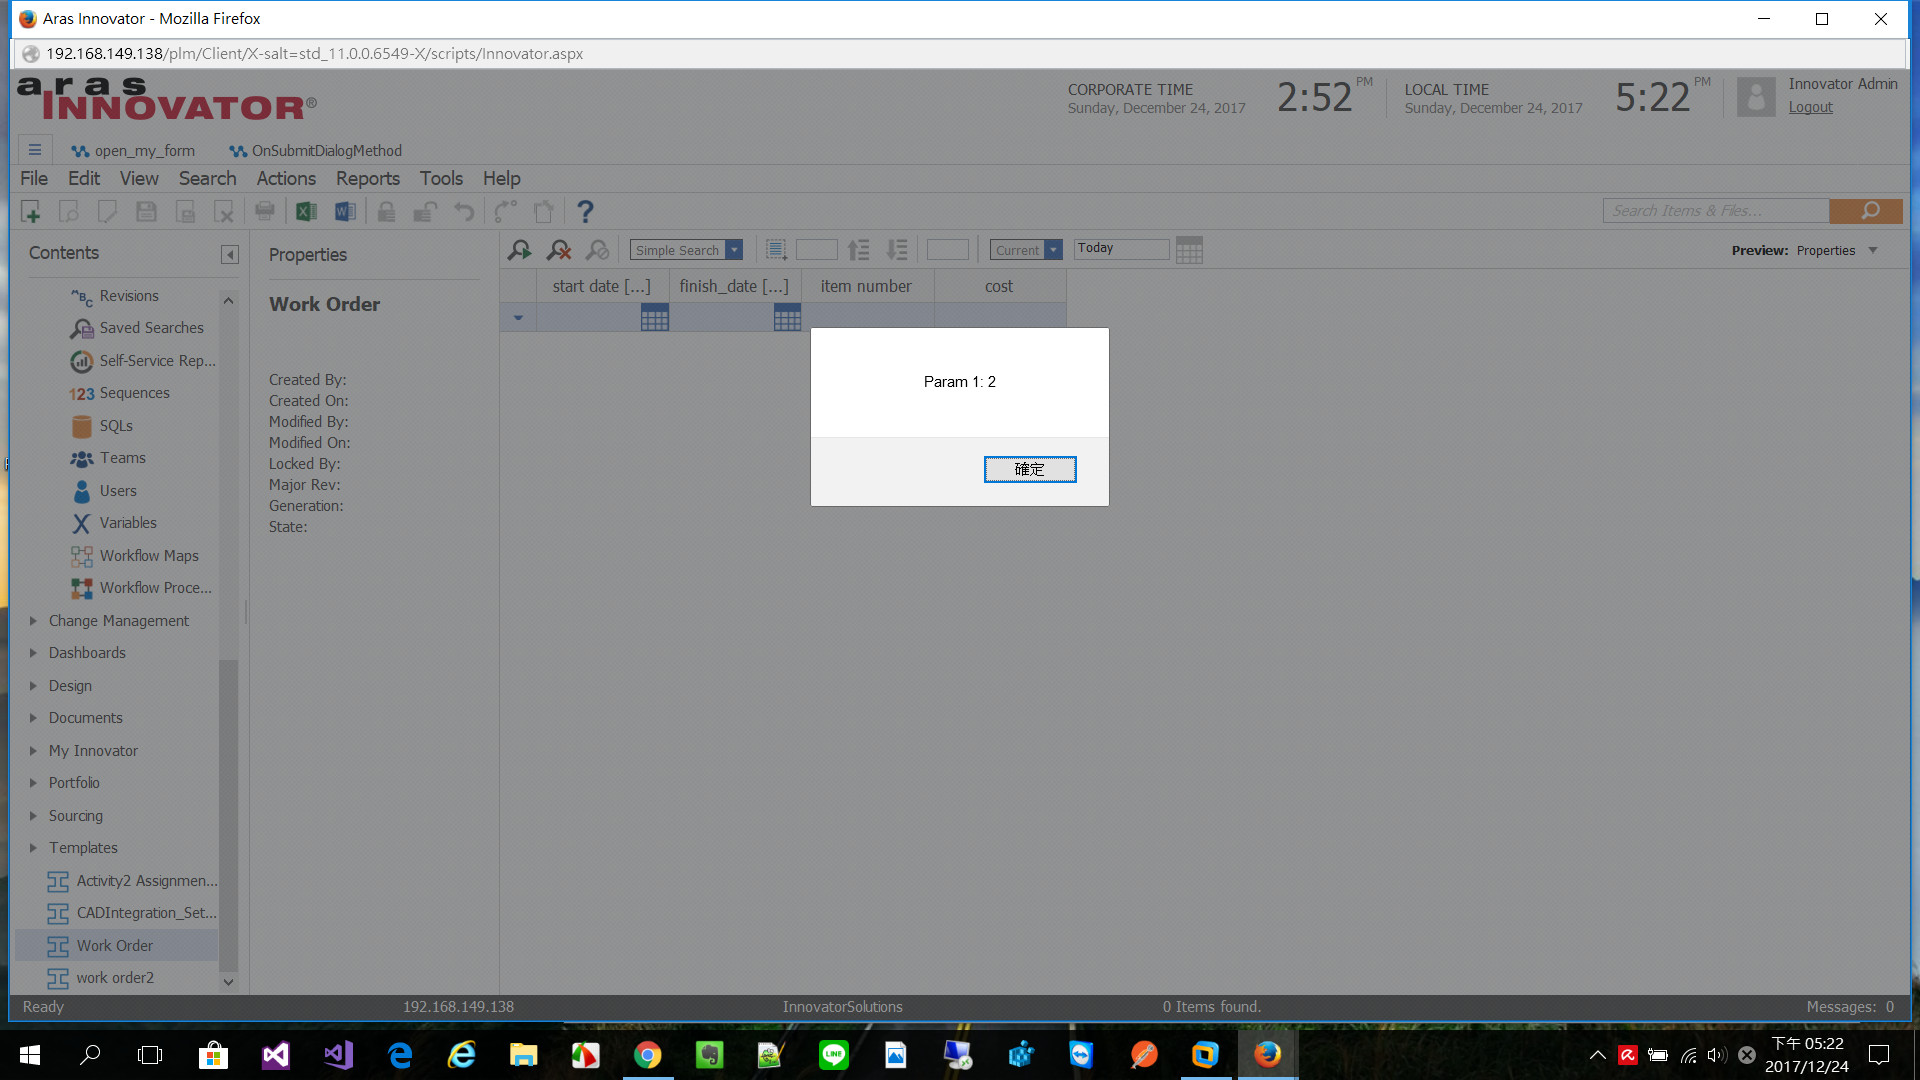Open the Help question mark icon
Viewport: 1920px width, 1080px height.
click(x=585, y=212)
